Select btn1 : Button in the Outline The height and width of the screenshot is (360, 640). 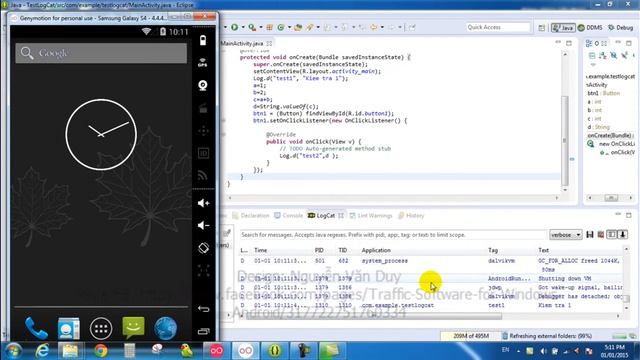604,93
